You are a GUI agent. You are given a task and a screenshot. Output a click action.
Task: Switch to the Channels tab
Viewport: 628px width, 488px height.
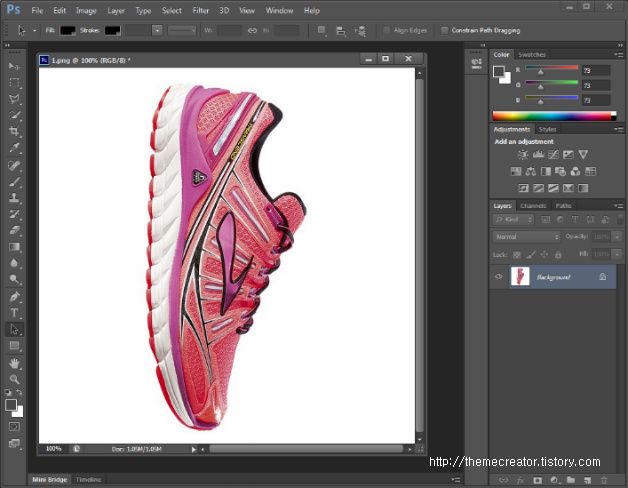click(533, 206)
